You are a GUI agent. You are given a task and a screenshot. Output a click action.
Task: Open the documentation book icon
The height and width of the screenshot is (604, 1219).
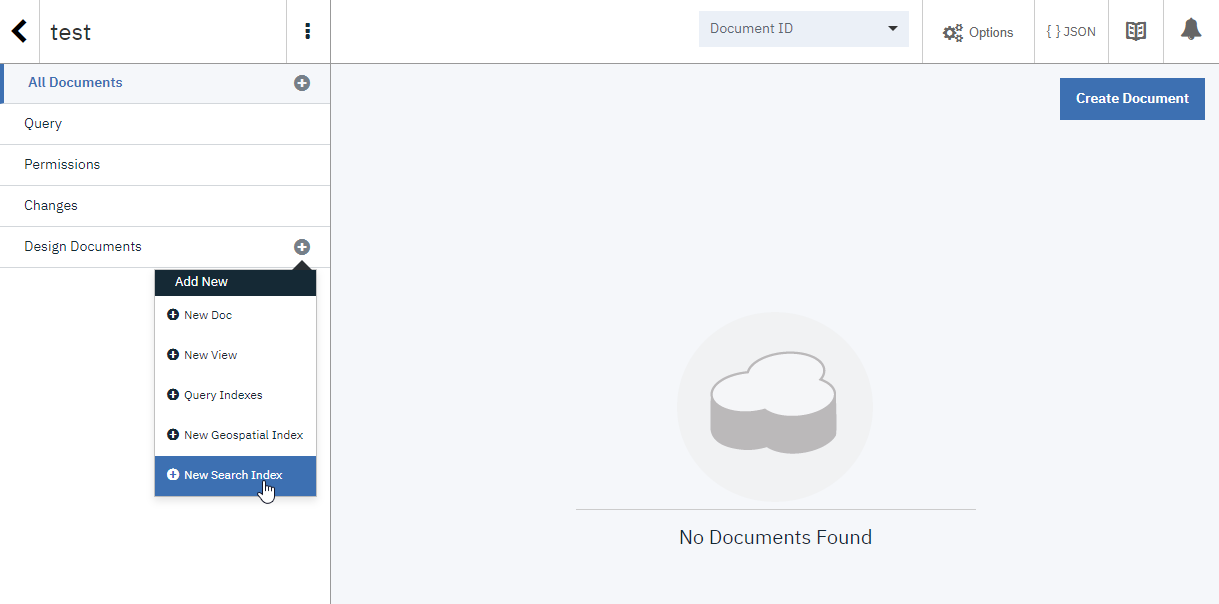click(1136, 31)
